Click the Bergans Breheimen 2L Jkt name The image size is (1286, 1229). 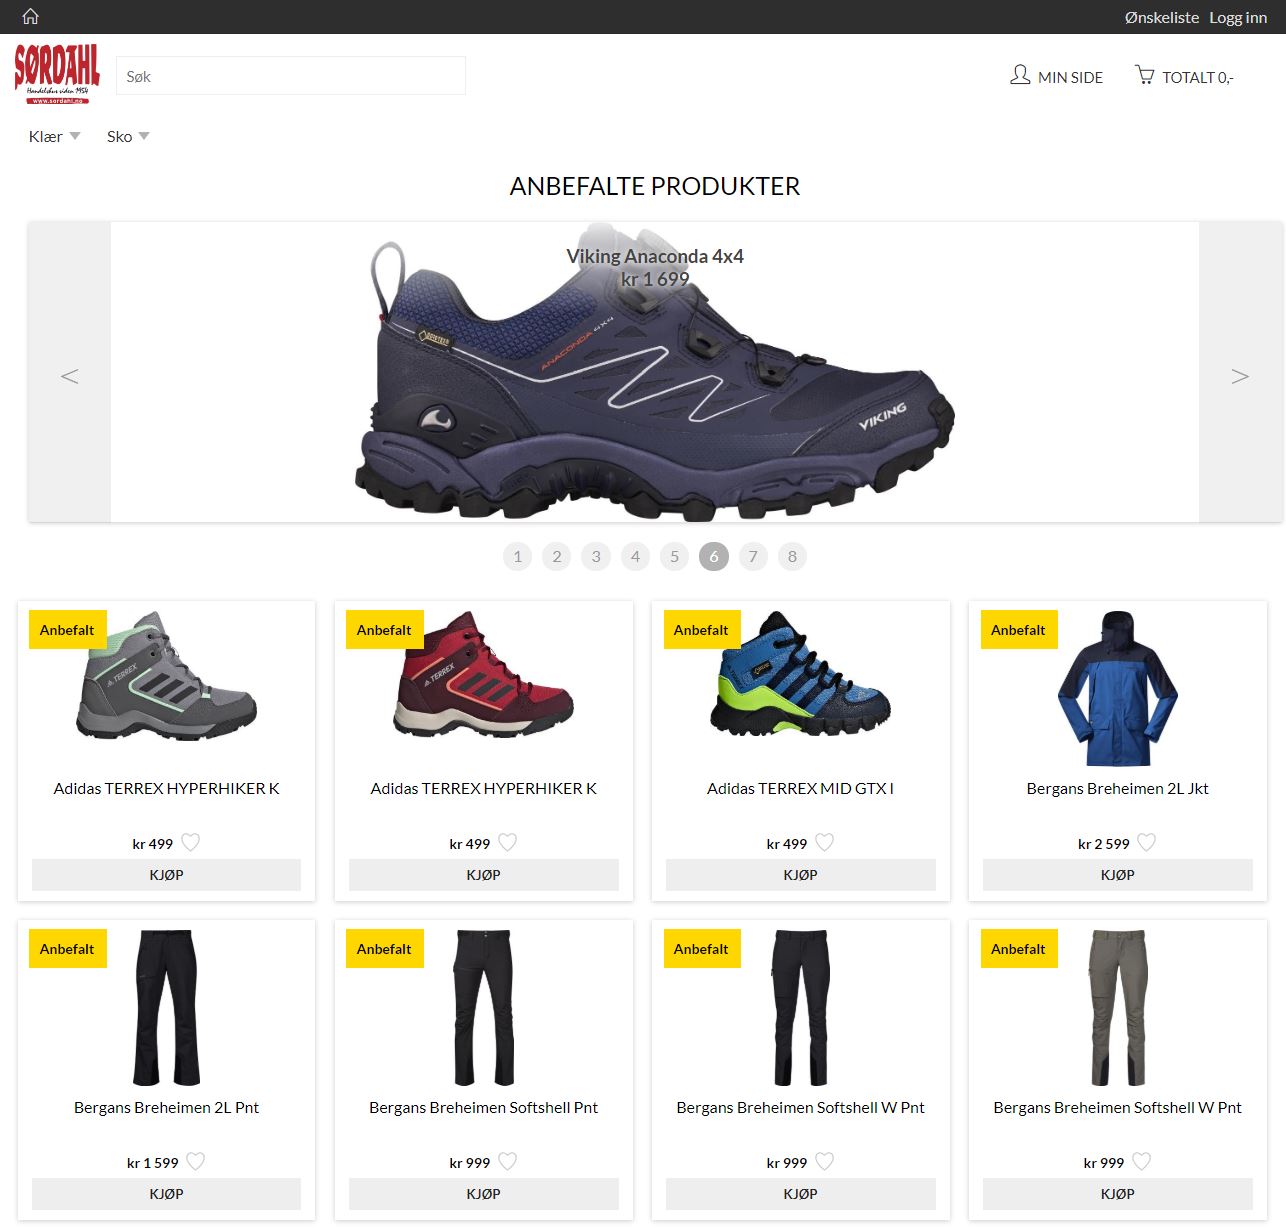(1118, 788)
